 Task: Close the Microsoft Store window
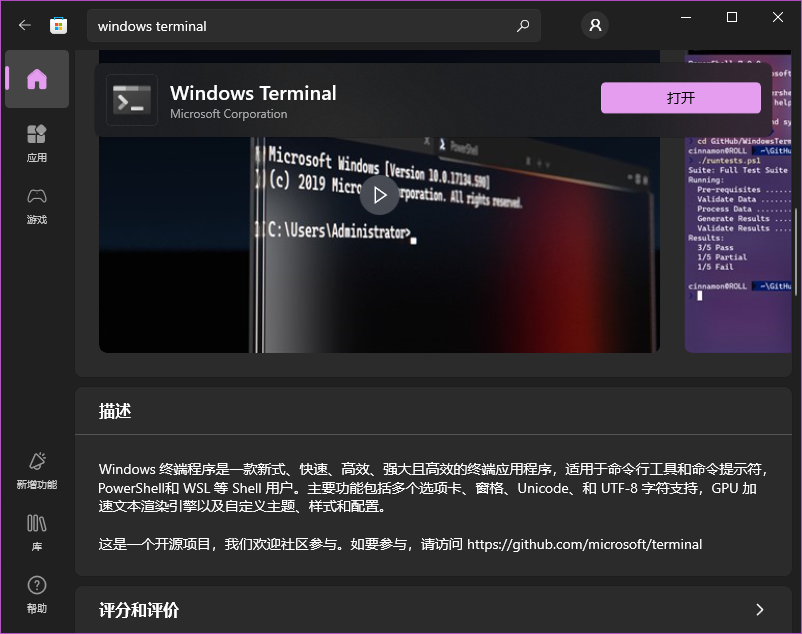tap(778, 17)
